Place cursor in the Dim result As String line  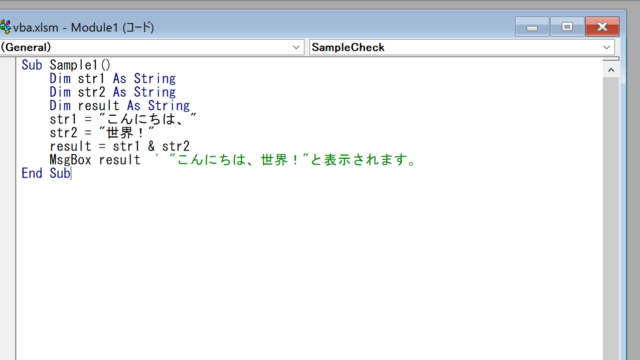120,105
